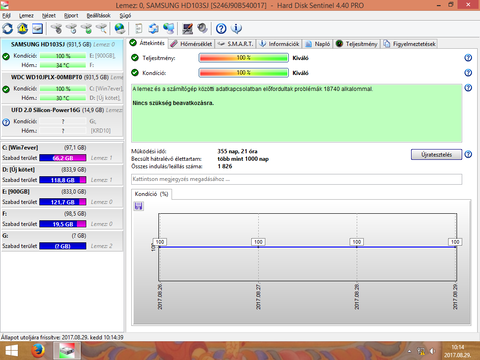Open help from the toolbar question icon
Screen dimensions: 480x360
click(x=221, y=29)
